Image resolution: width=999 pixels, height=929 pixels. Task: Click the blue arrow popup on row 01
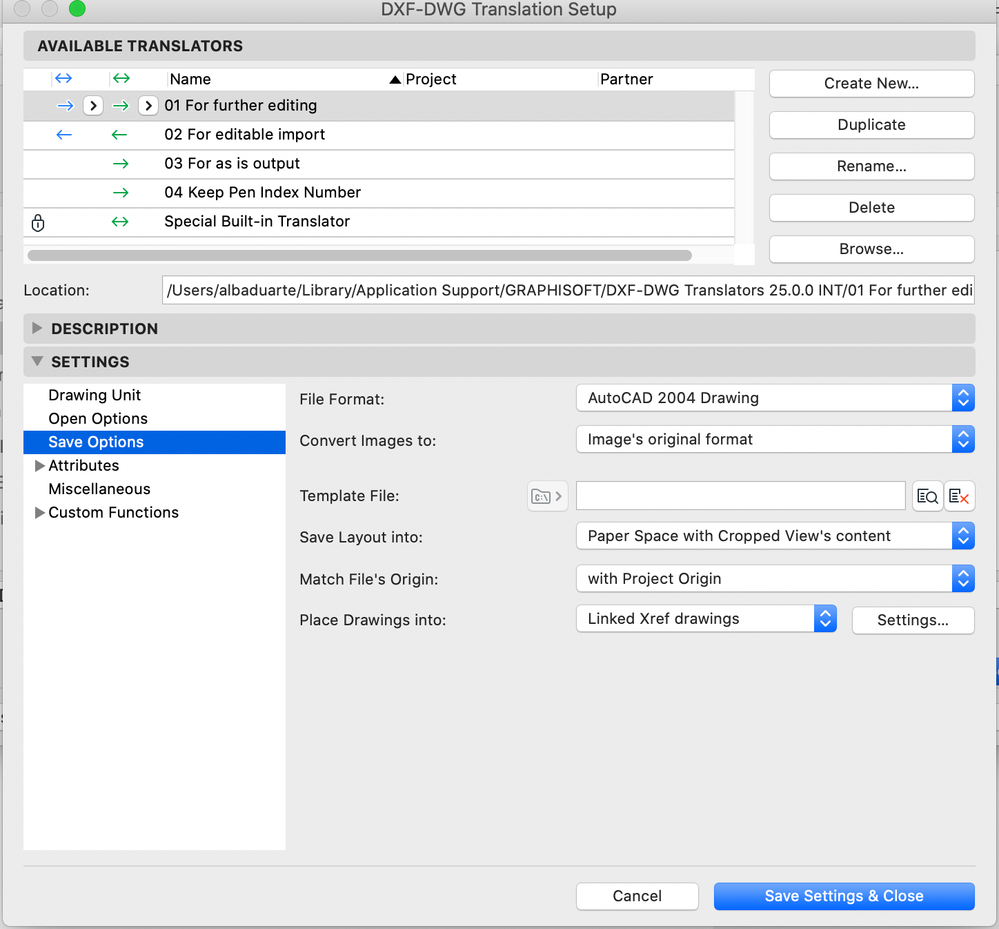pyautogui.click(x=93, y=105)
